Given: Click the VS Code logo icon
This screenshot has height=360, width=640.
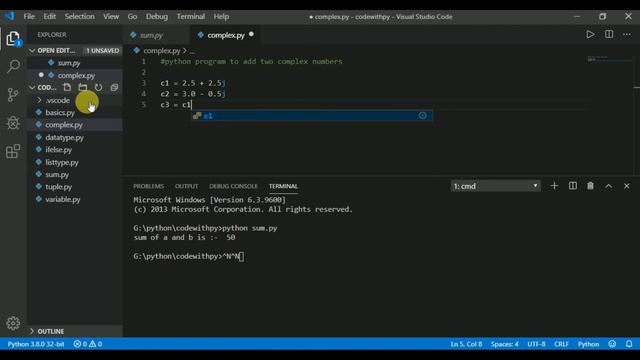Looking at the screenshot, I should pyautogui.click(x=10, y=16).
